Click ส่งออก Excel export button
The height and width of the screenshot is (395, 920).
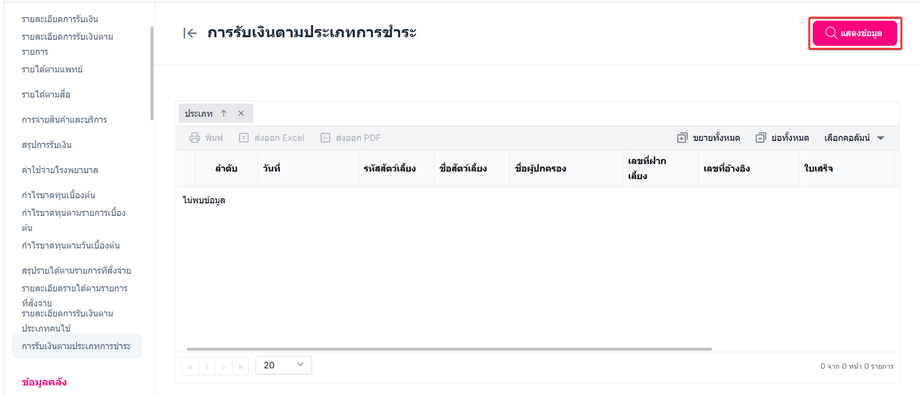pyautogui.click(x=272, y=138)
